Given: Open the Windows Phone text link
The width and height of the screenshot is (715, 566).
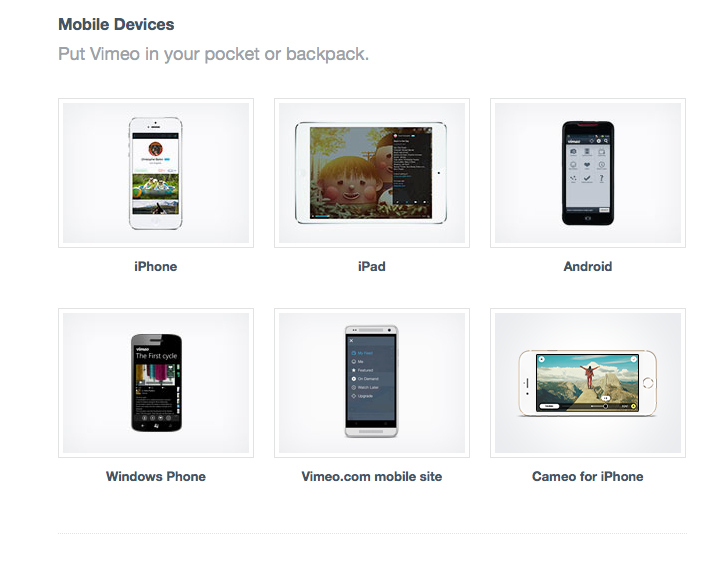Looking at the screenshot, I should click(x=156, y=477).
